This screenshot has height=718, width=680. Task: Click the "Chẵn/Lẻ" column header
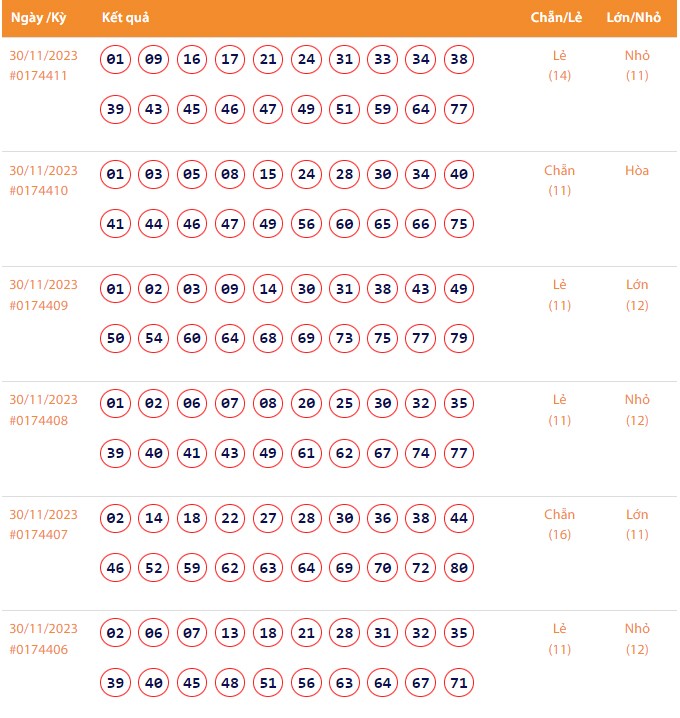click(x=559, y=18)
